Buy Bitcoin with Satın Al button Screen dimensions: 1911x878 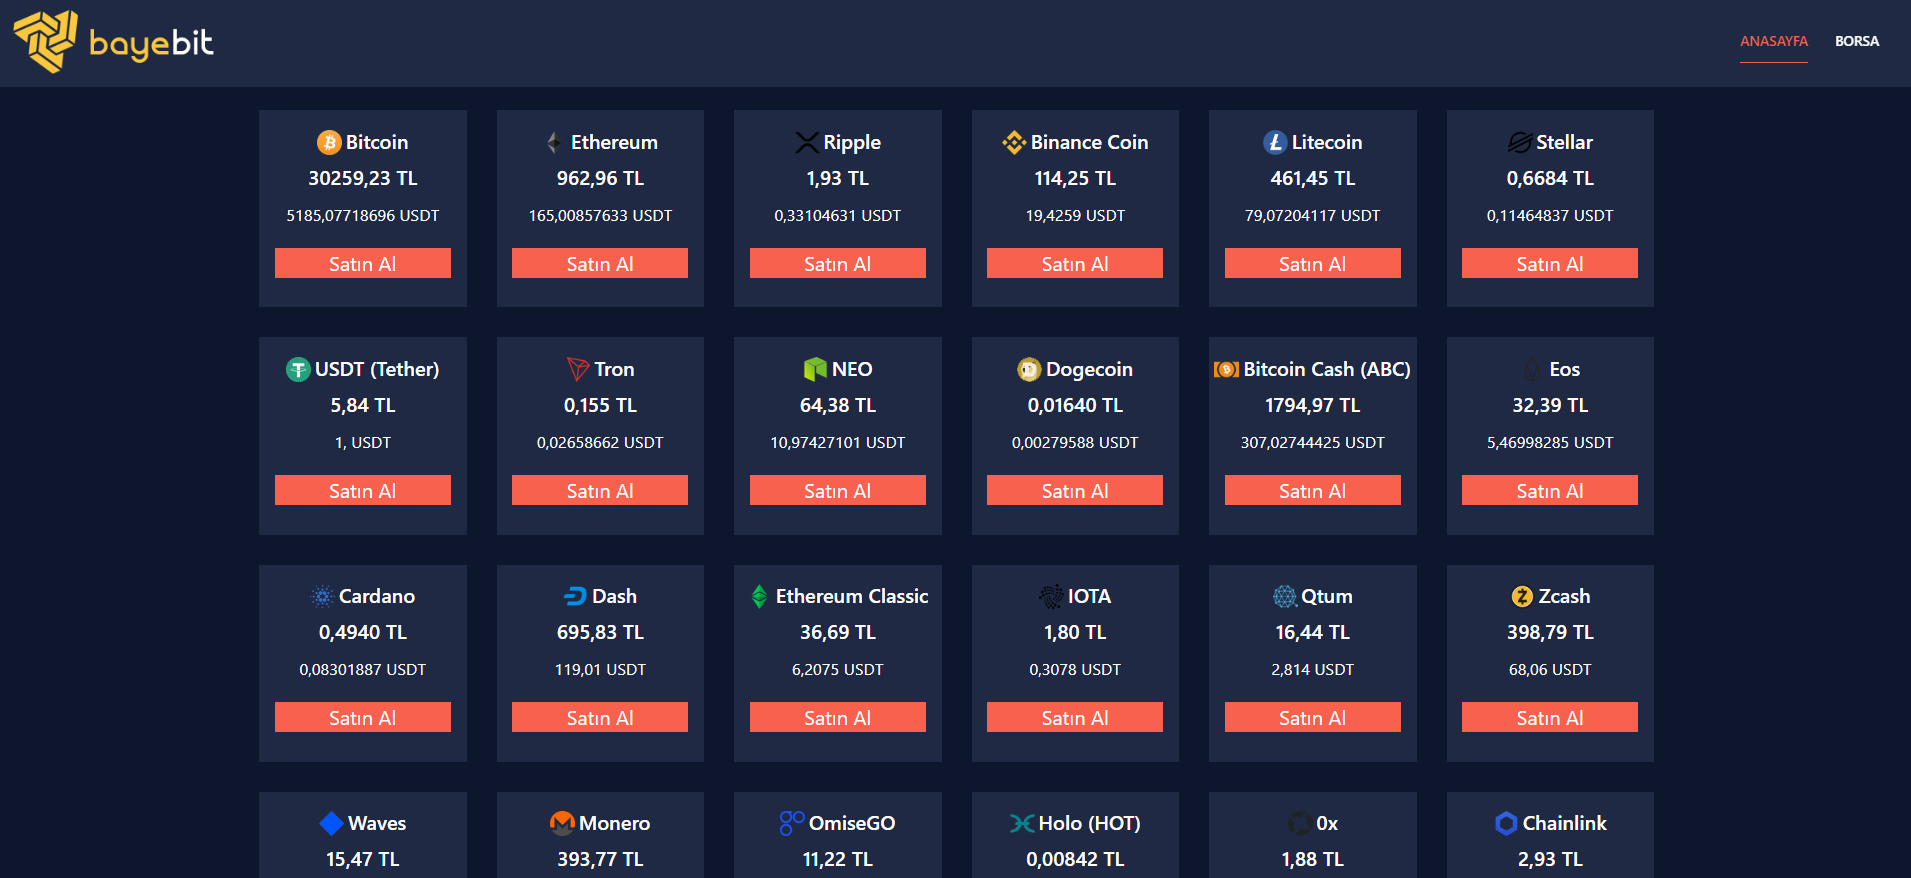click(363, 263)
